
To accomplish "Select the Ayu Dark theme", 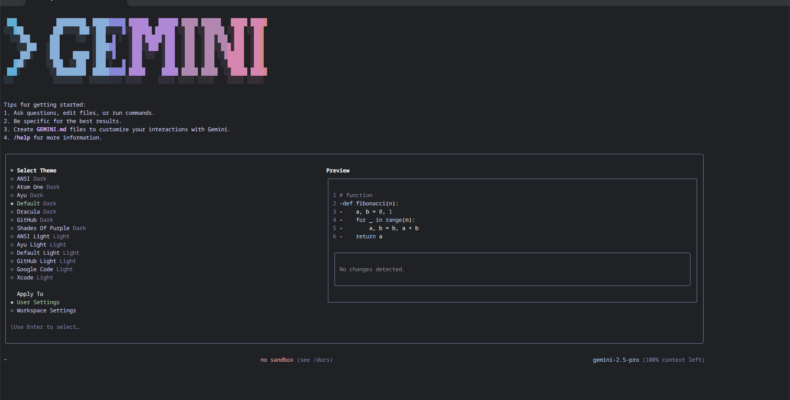I will [x=27, y=195].
